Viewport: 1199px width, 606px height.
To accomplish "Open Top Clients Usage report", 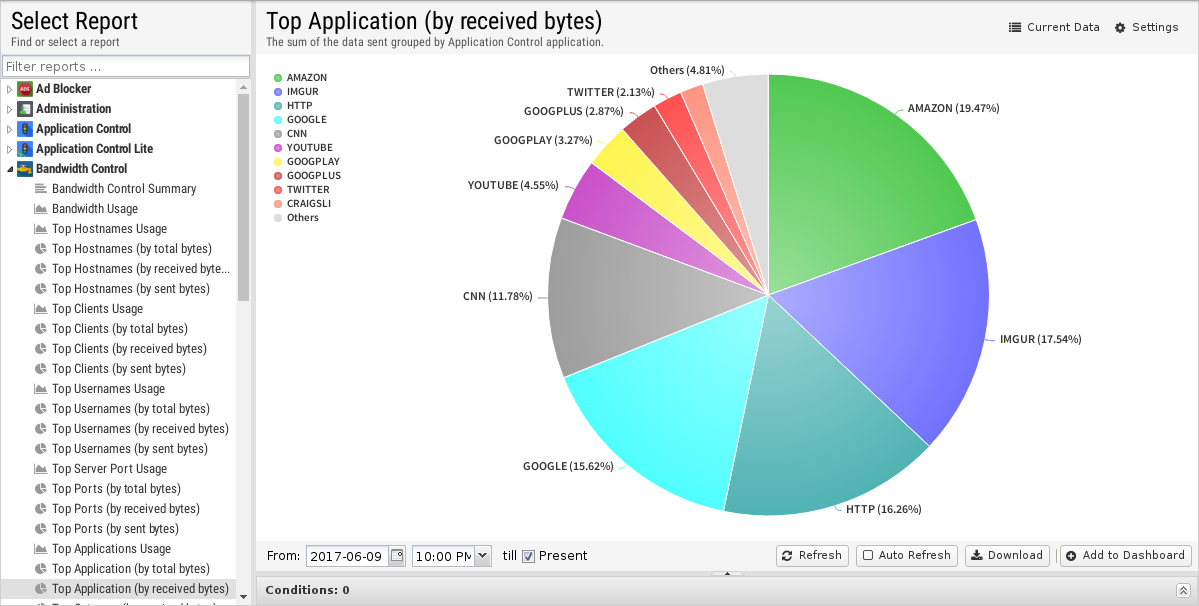I will (x=97, y=309).
